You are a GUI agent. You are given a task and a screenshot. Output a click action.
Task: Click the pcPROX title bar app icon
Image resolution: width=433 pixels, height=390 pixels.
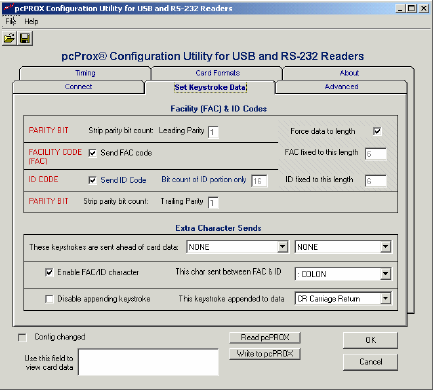[x=8, y=8]
